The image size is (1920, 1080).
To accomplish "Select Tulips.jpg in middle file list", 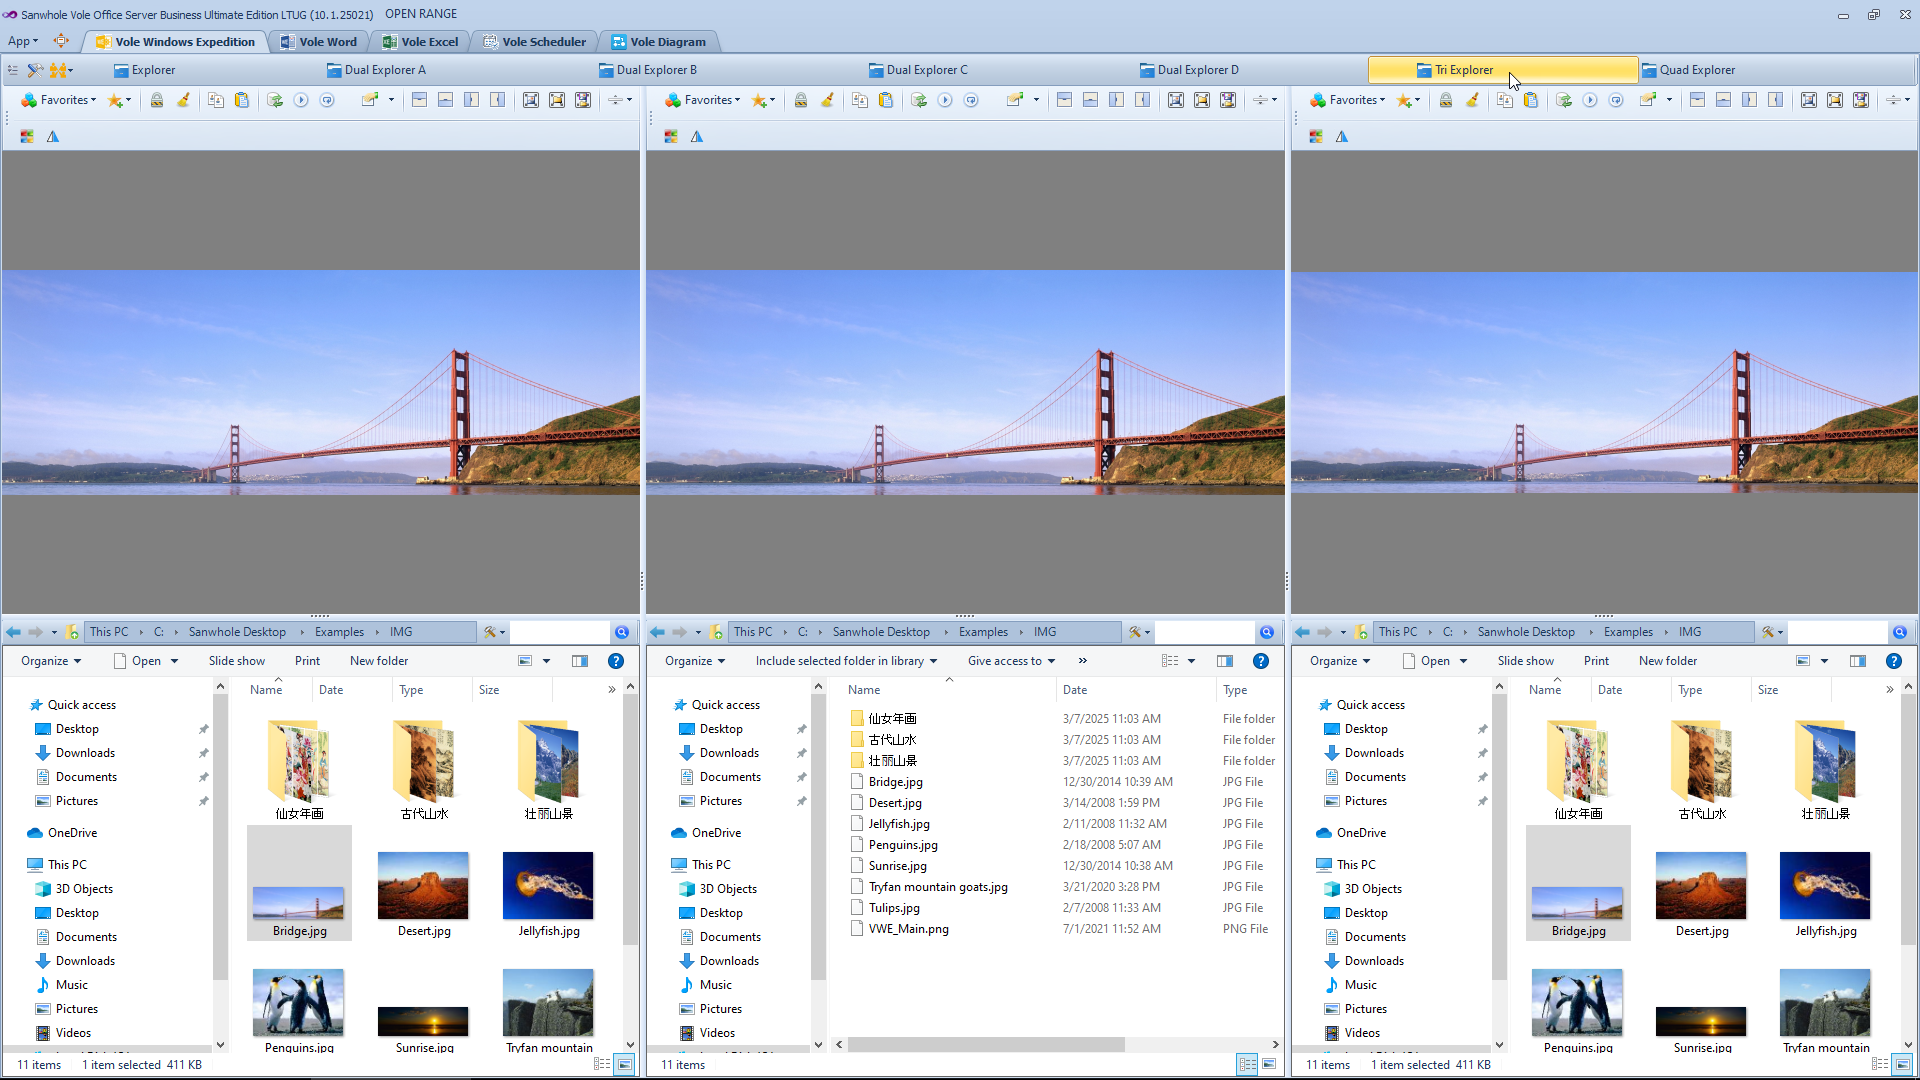I will click(x=894, y=908).
